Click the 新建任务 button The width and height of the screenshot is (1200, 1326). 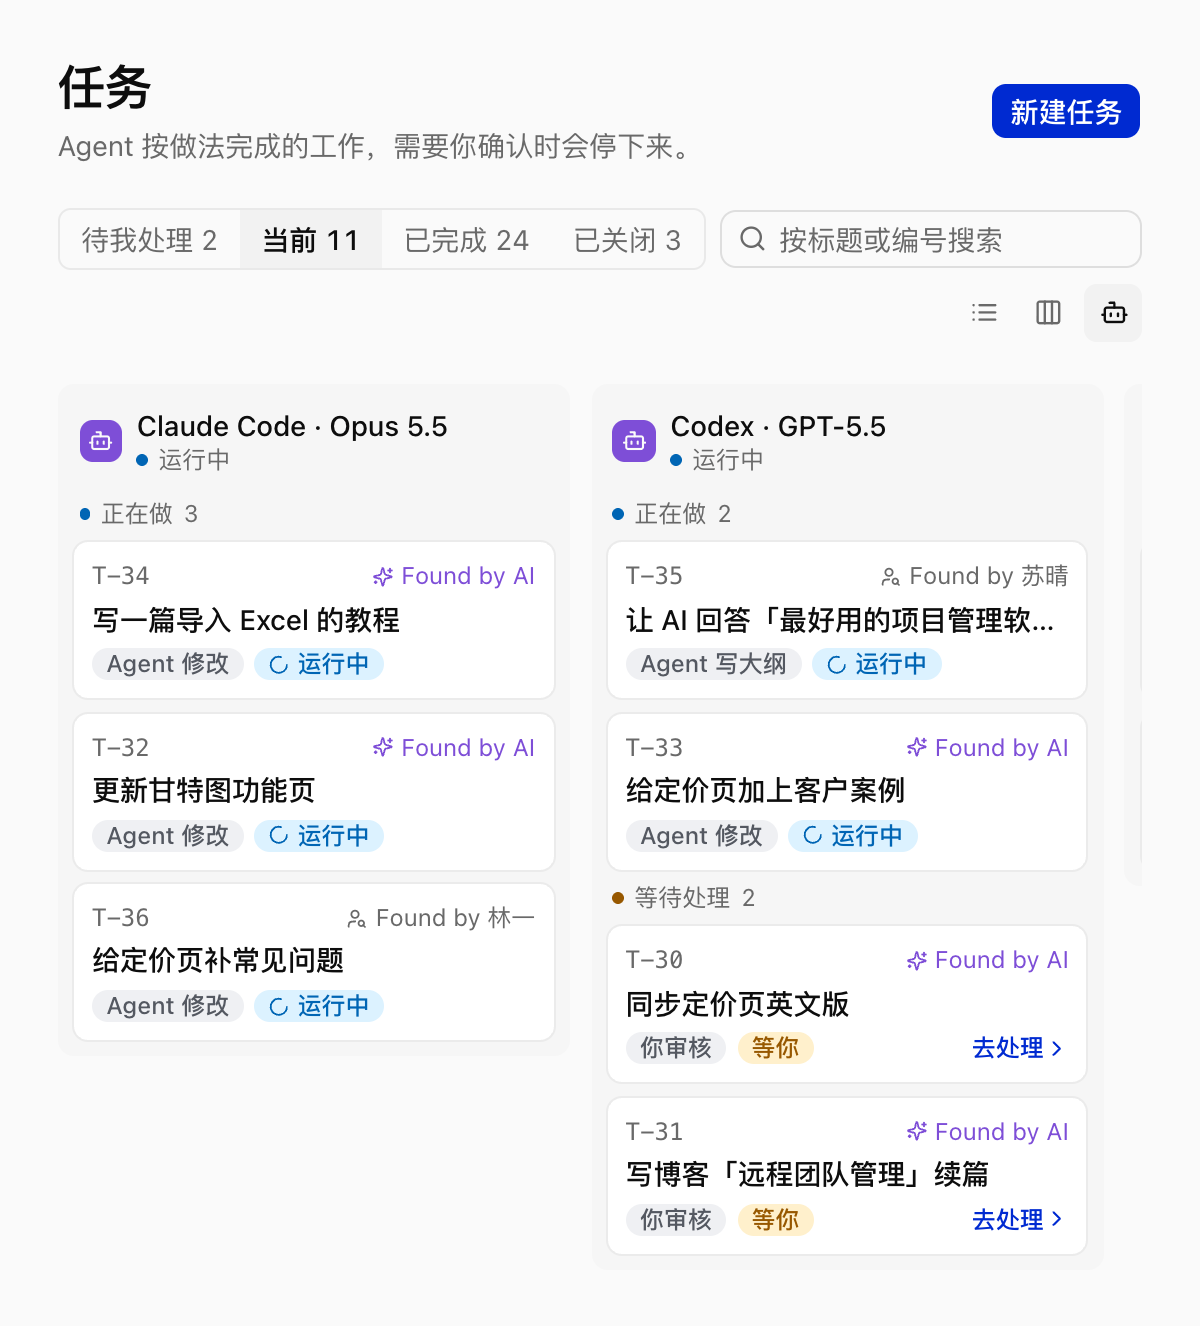(1066, 111)
